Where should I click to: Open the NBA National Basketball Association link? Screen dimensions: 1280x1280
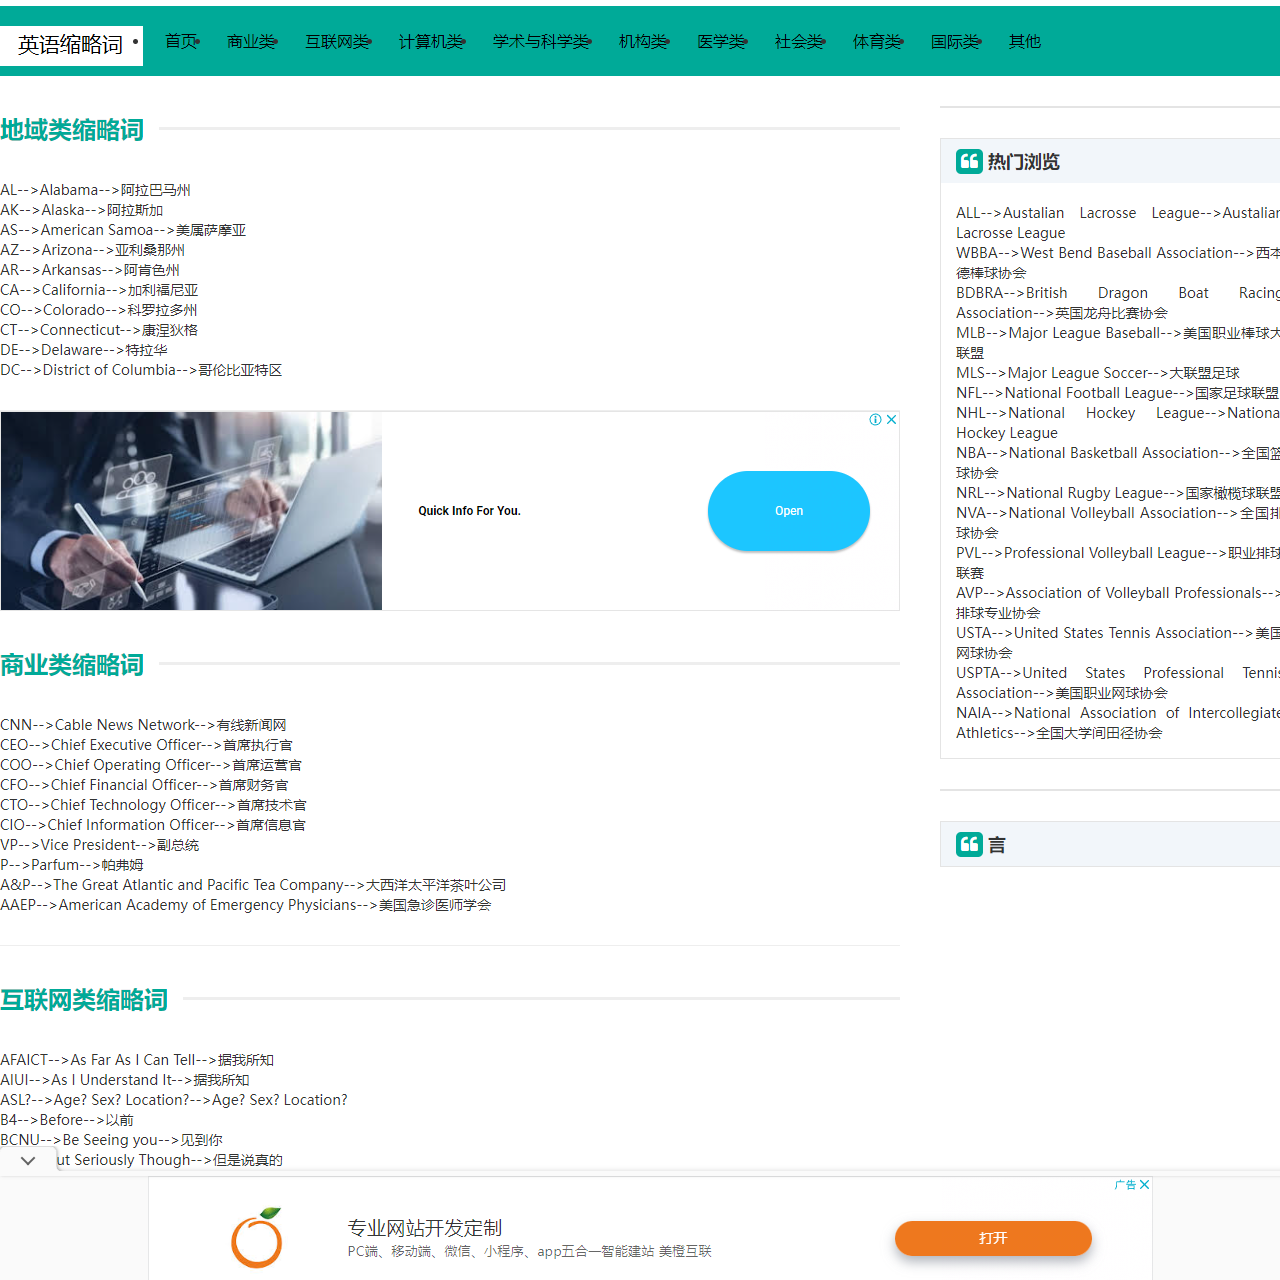point(1118,463)
